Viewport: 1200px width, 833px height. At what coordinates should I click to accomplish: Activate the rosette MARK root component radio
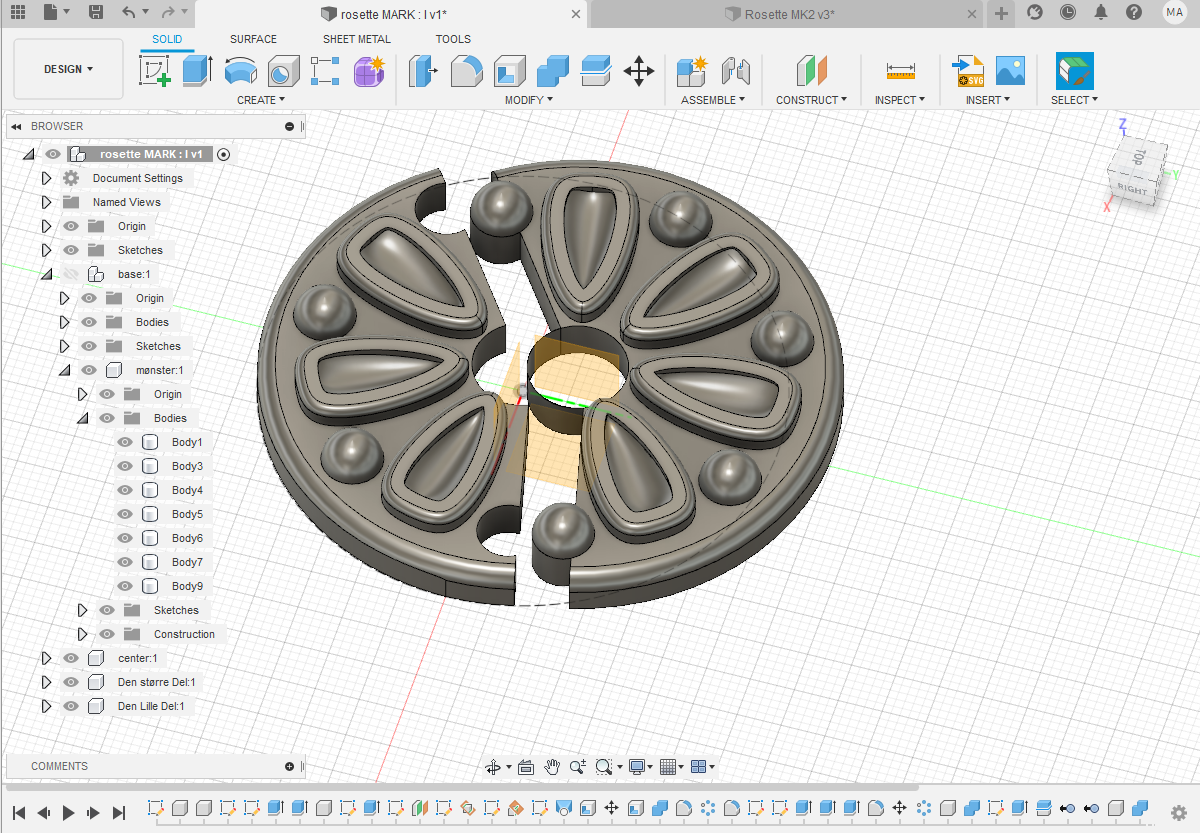[224, 154]
